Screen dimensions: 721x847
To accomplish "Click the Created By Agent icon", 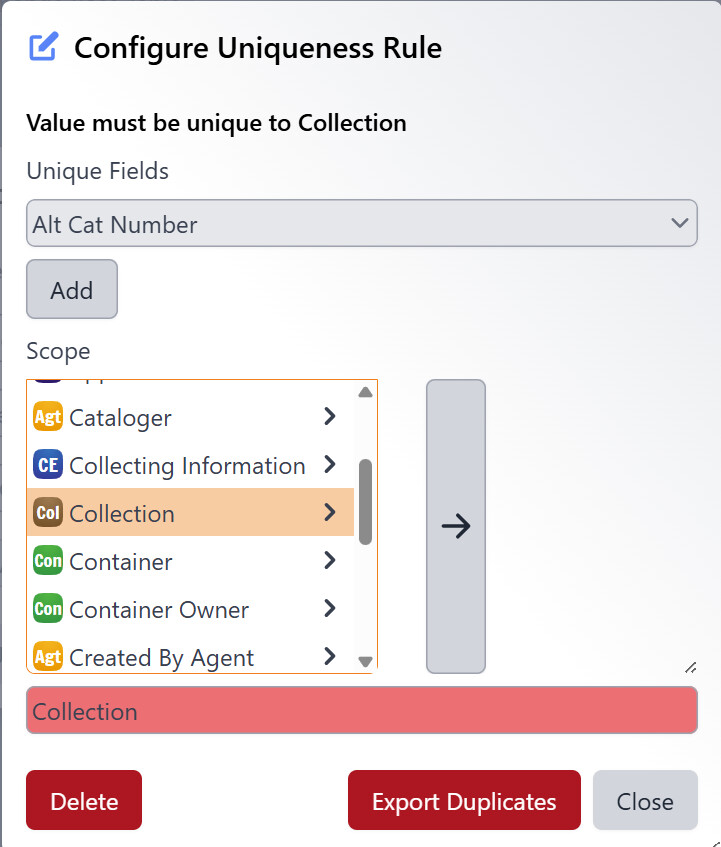I will click(x=48, y=657).
